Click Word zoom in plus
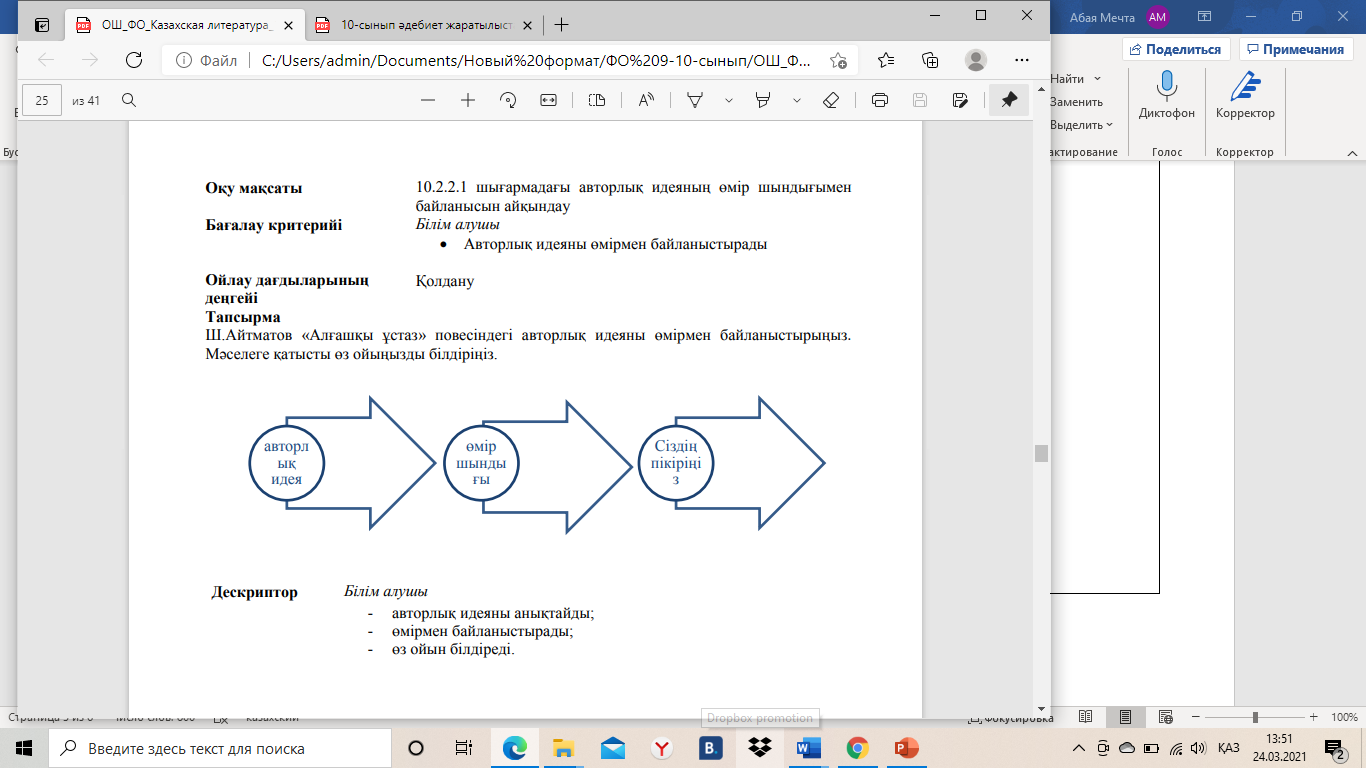The image size is (1366, 768). point(1312,718)
